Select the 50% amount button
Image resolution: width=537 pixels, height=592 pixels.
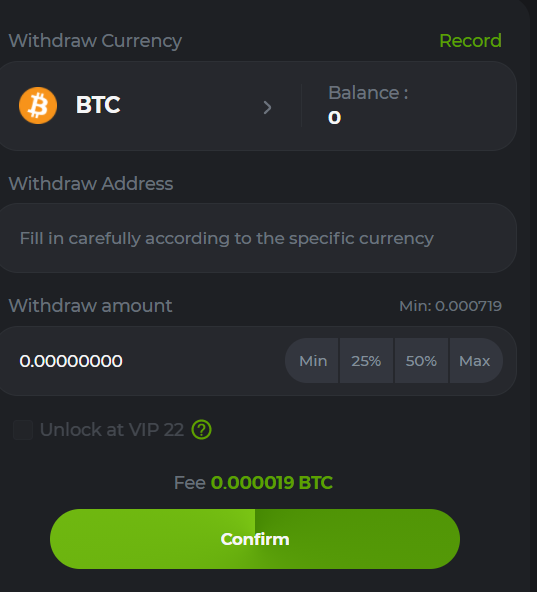(421, 361)
